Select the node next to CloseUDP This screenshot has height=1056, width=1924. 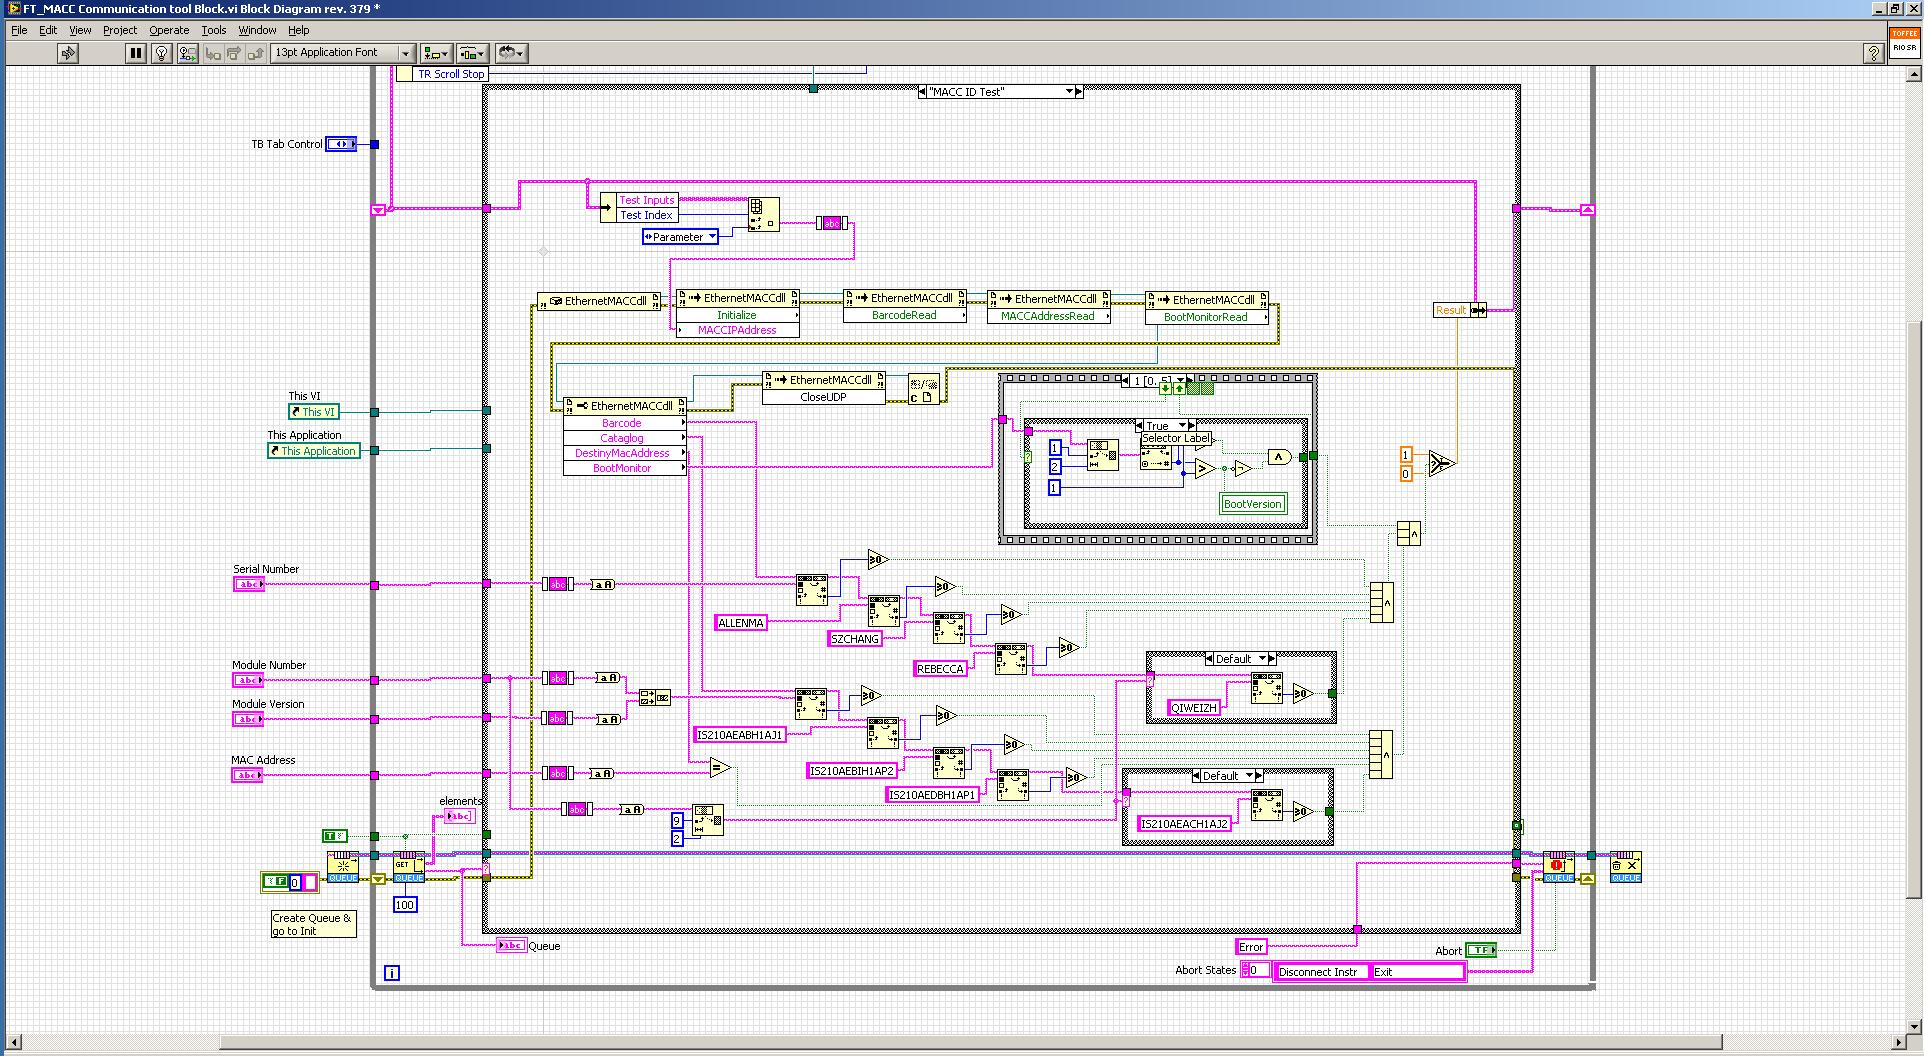(924, 388)
